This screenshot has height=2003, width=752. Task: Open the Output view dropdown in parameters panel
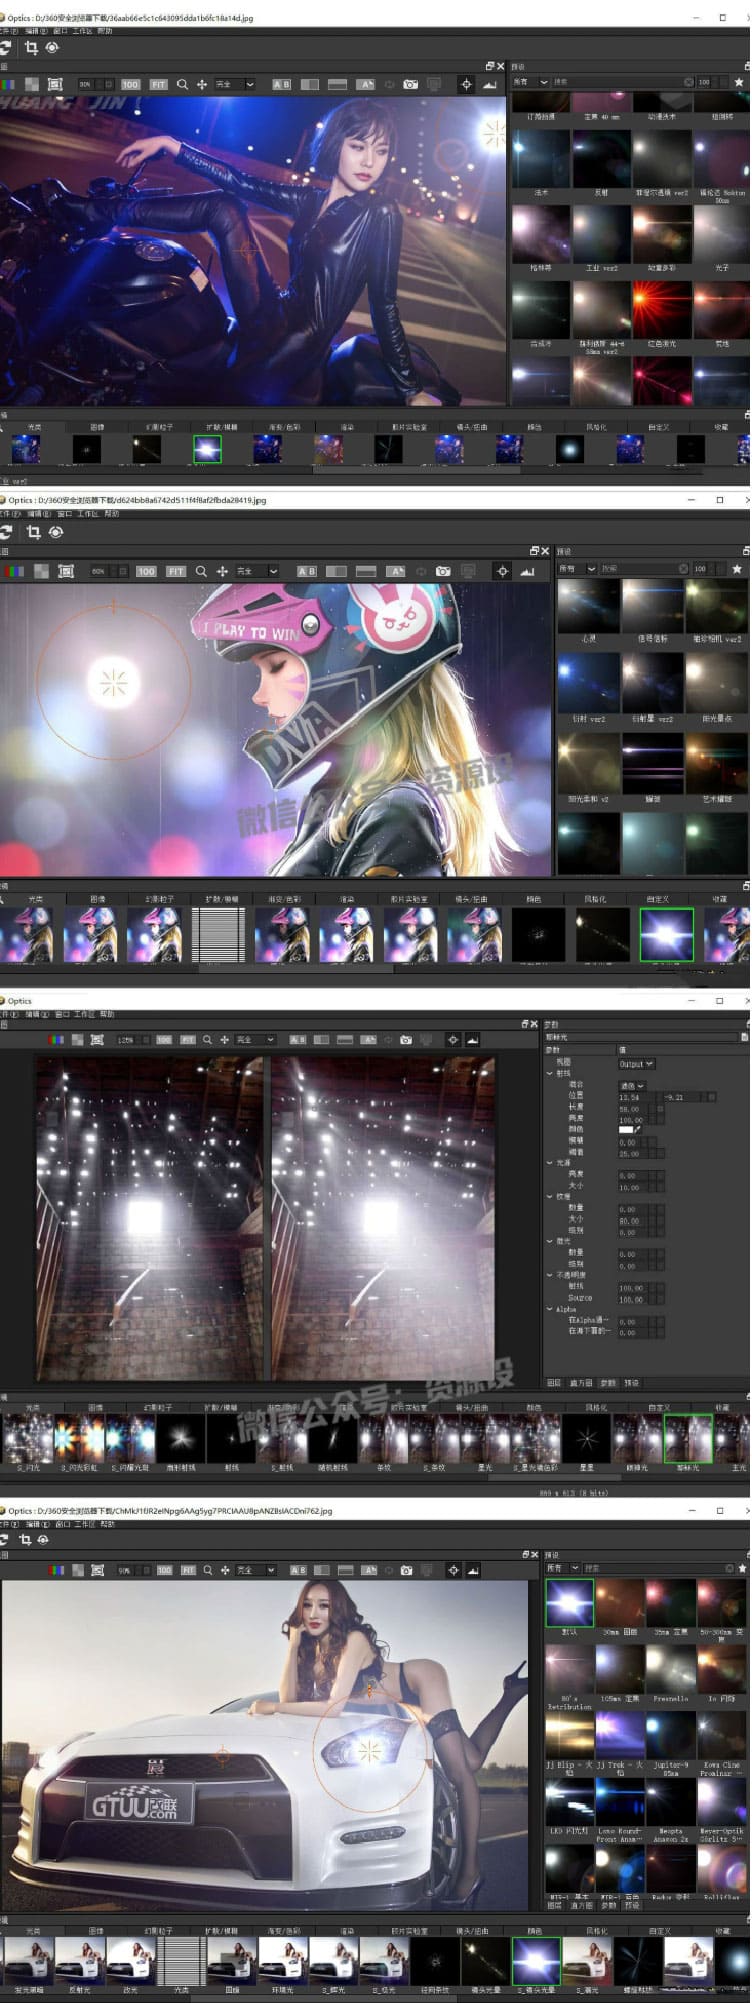point(636,1064)
